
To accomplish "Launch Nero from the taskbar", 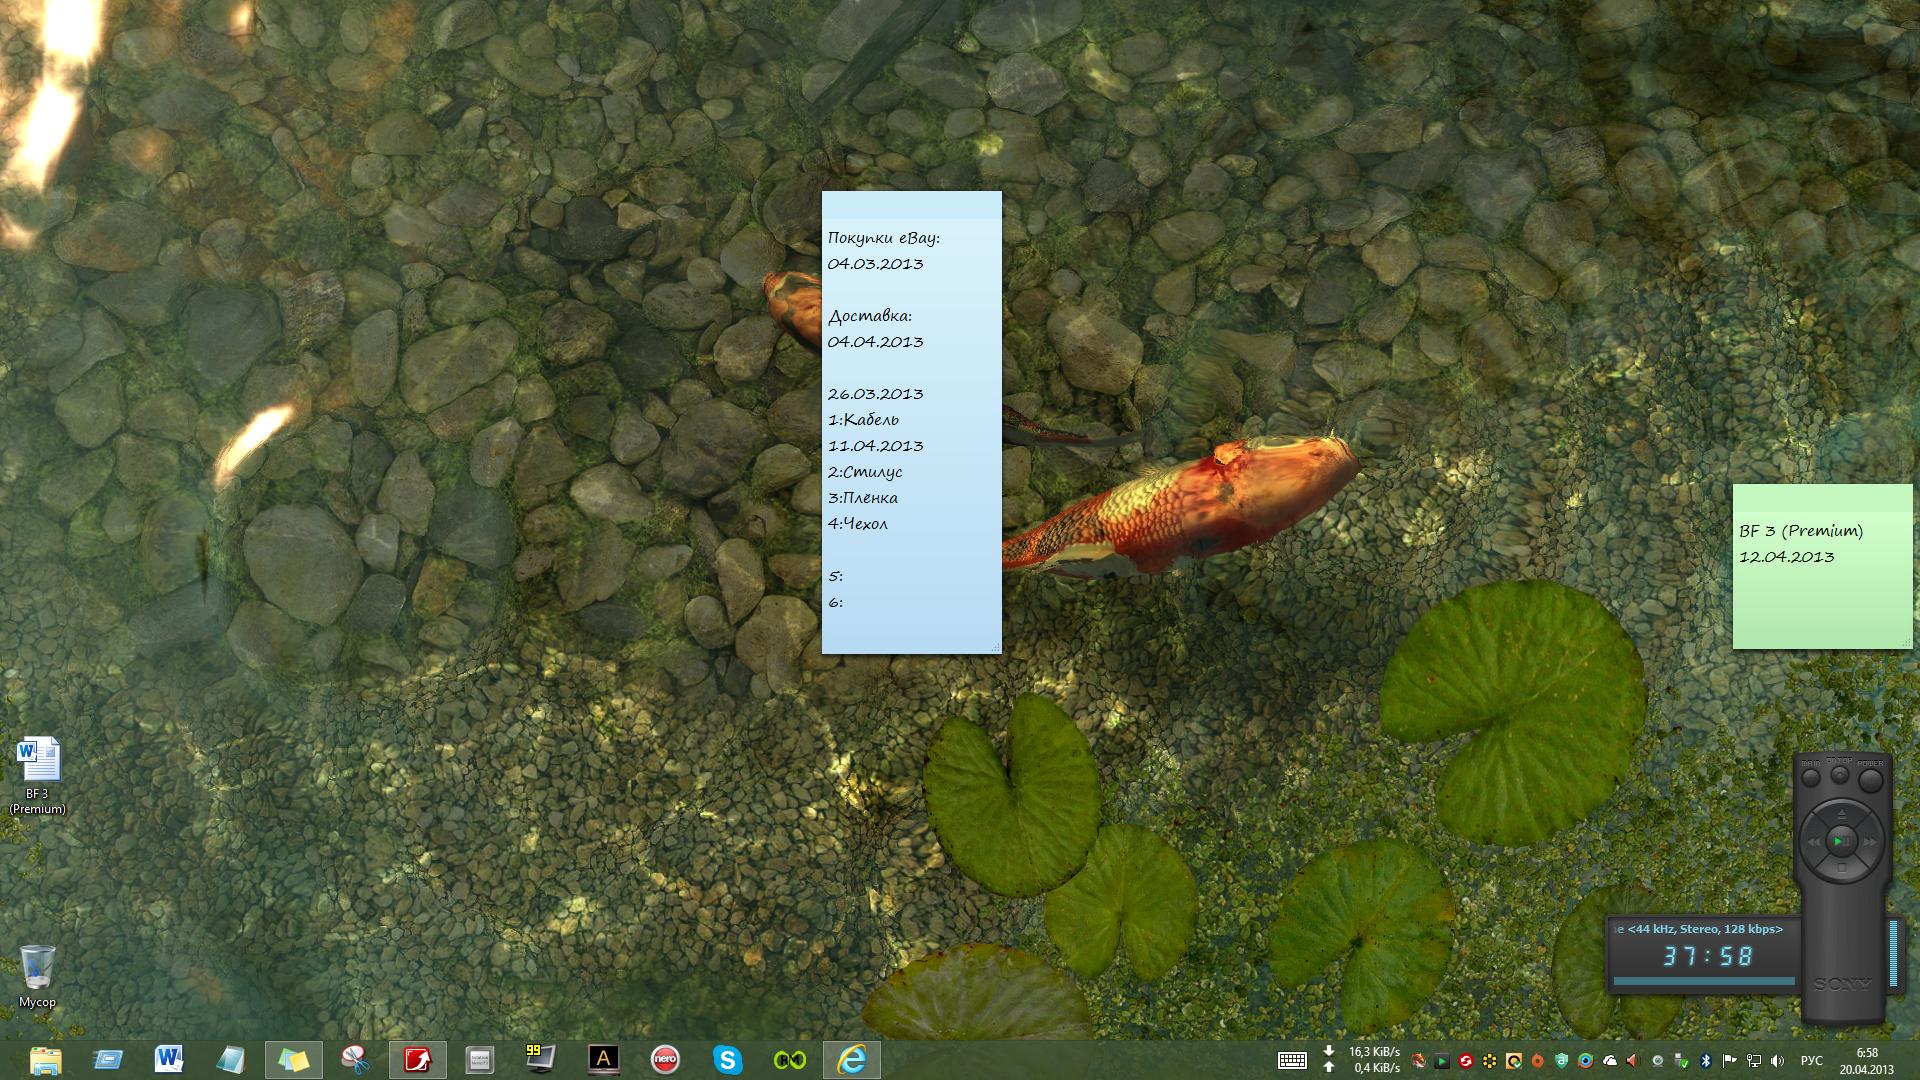I will click(x=665, y=1060).
